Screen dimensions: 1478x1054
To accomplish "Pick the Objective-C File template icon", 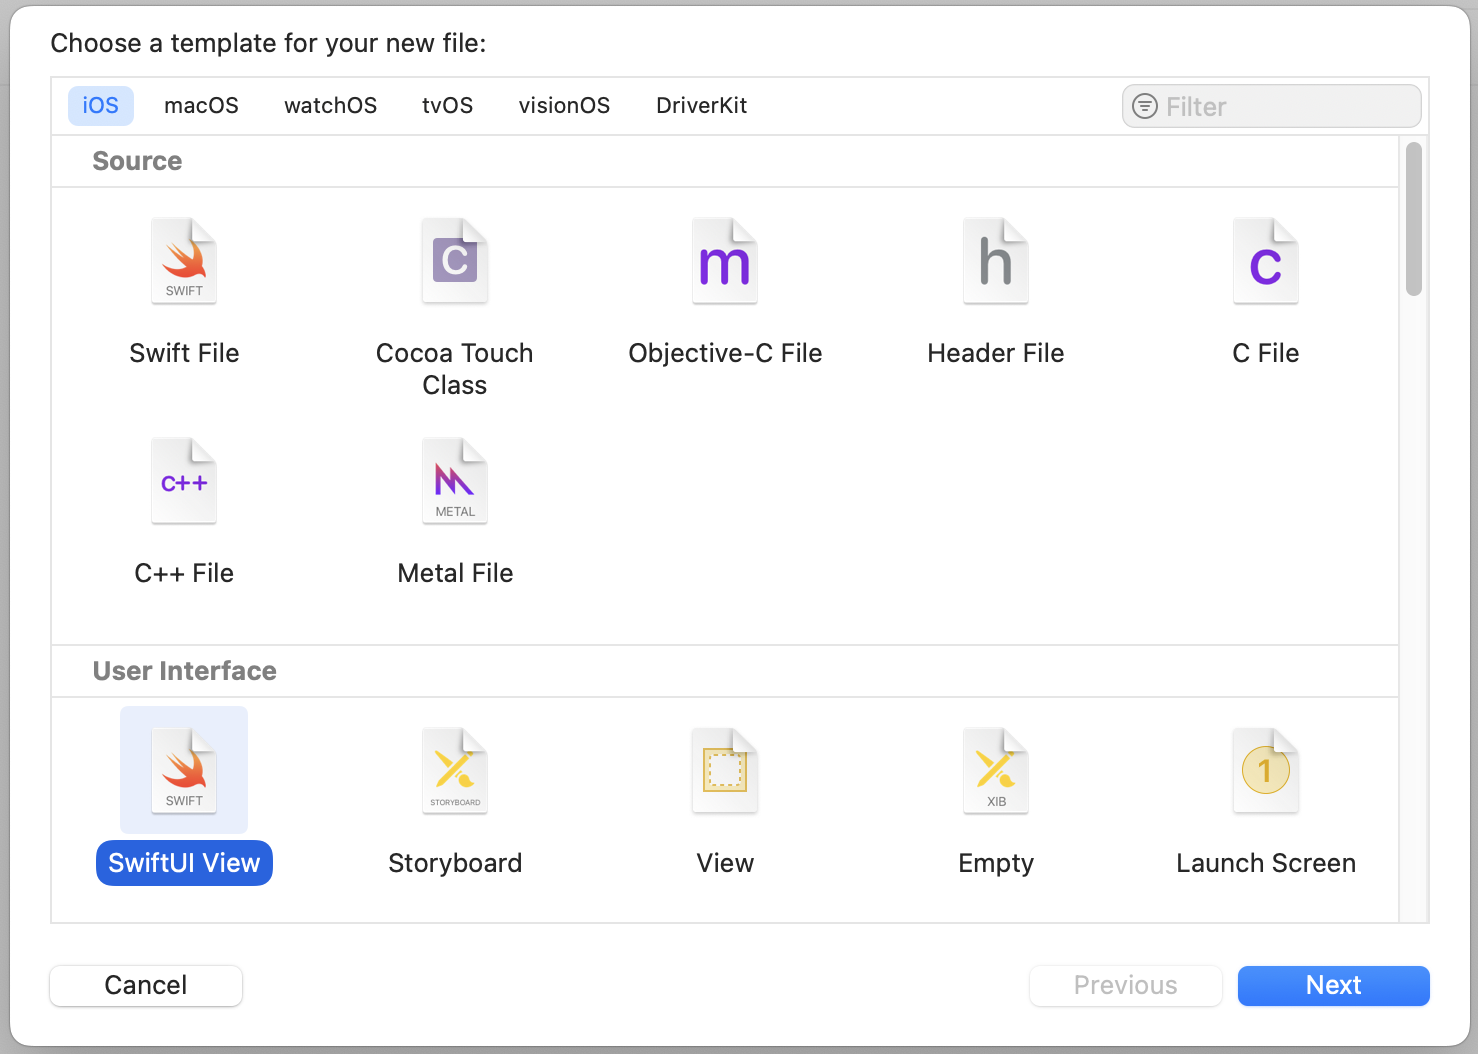I will click(725, 261).
